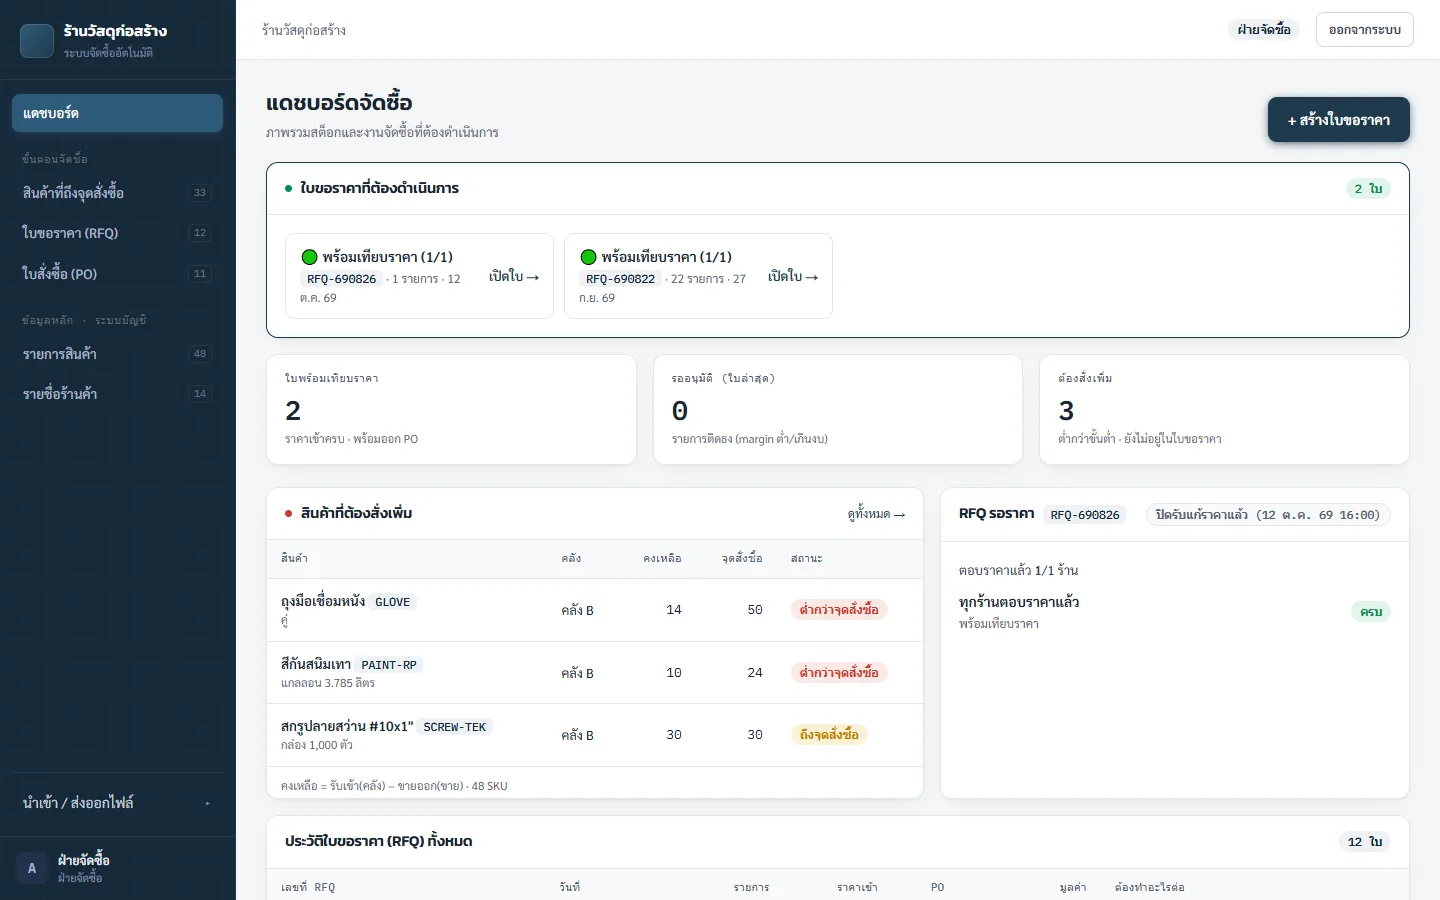The image size is (1440, 900).
Task: Click the ฝ่ายจัดซื้อ badge in the top bar
Action: coord(1264,30)
